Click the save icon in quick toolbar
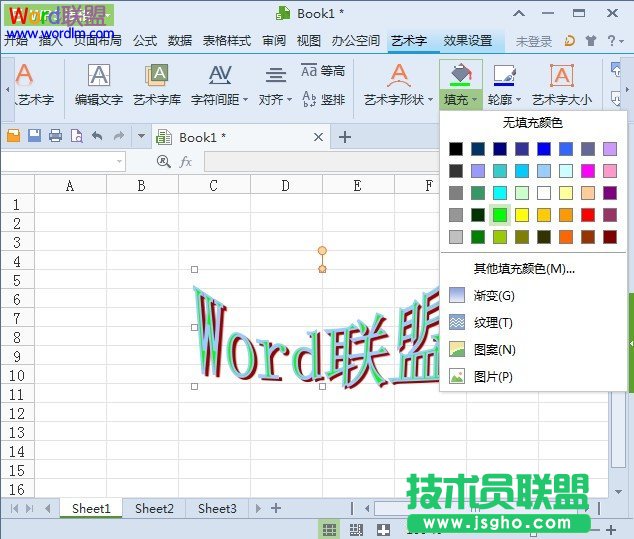 click(x=34, y=136)
